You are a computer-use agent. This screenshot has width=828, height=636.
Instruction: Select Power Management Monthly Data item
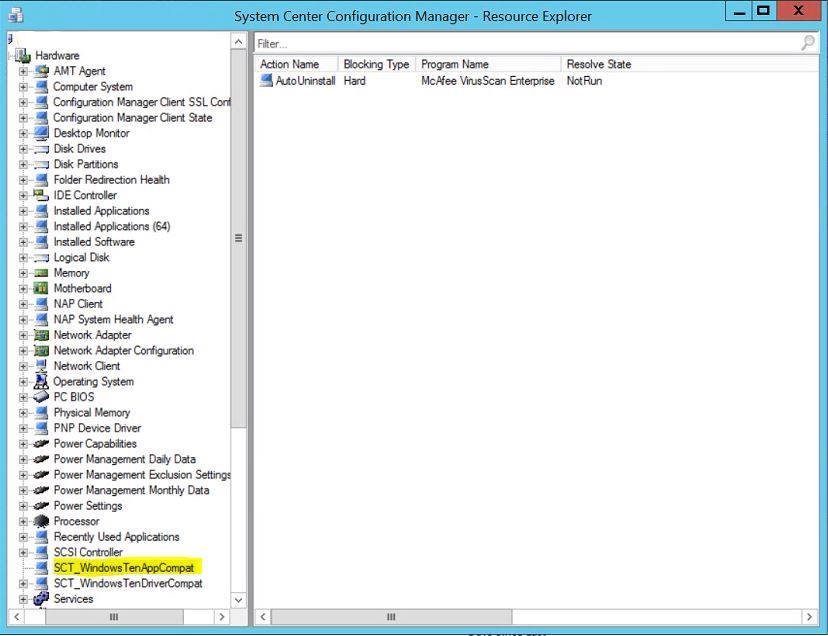coord(131,490)
